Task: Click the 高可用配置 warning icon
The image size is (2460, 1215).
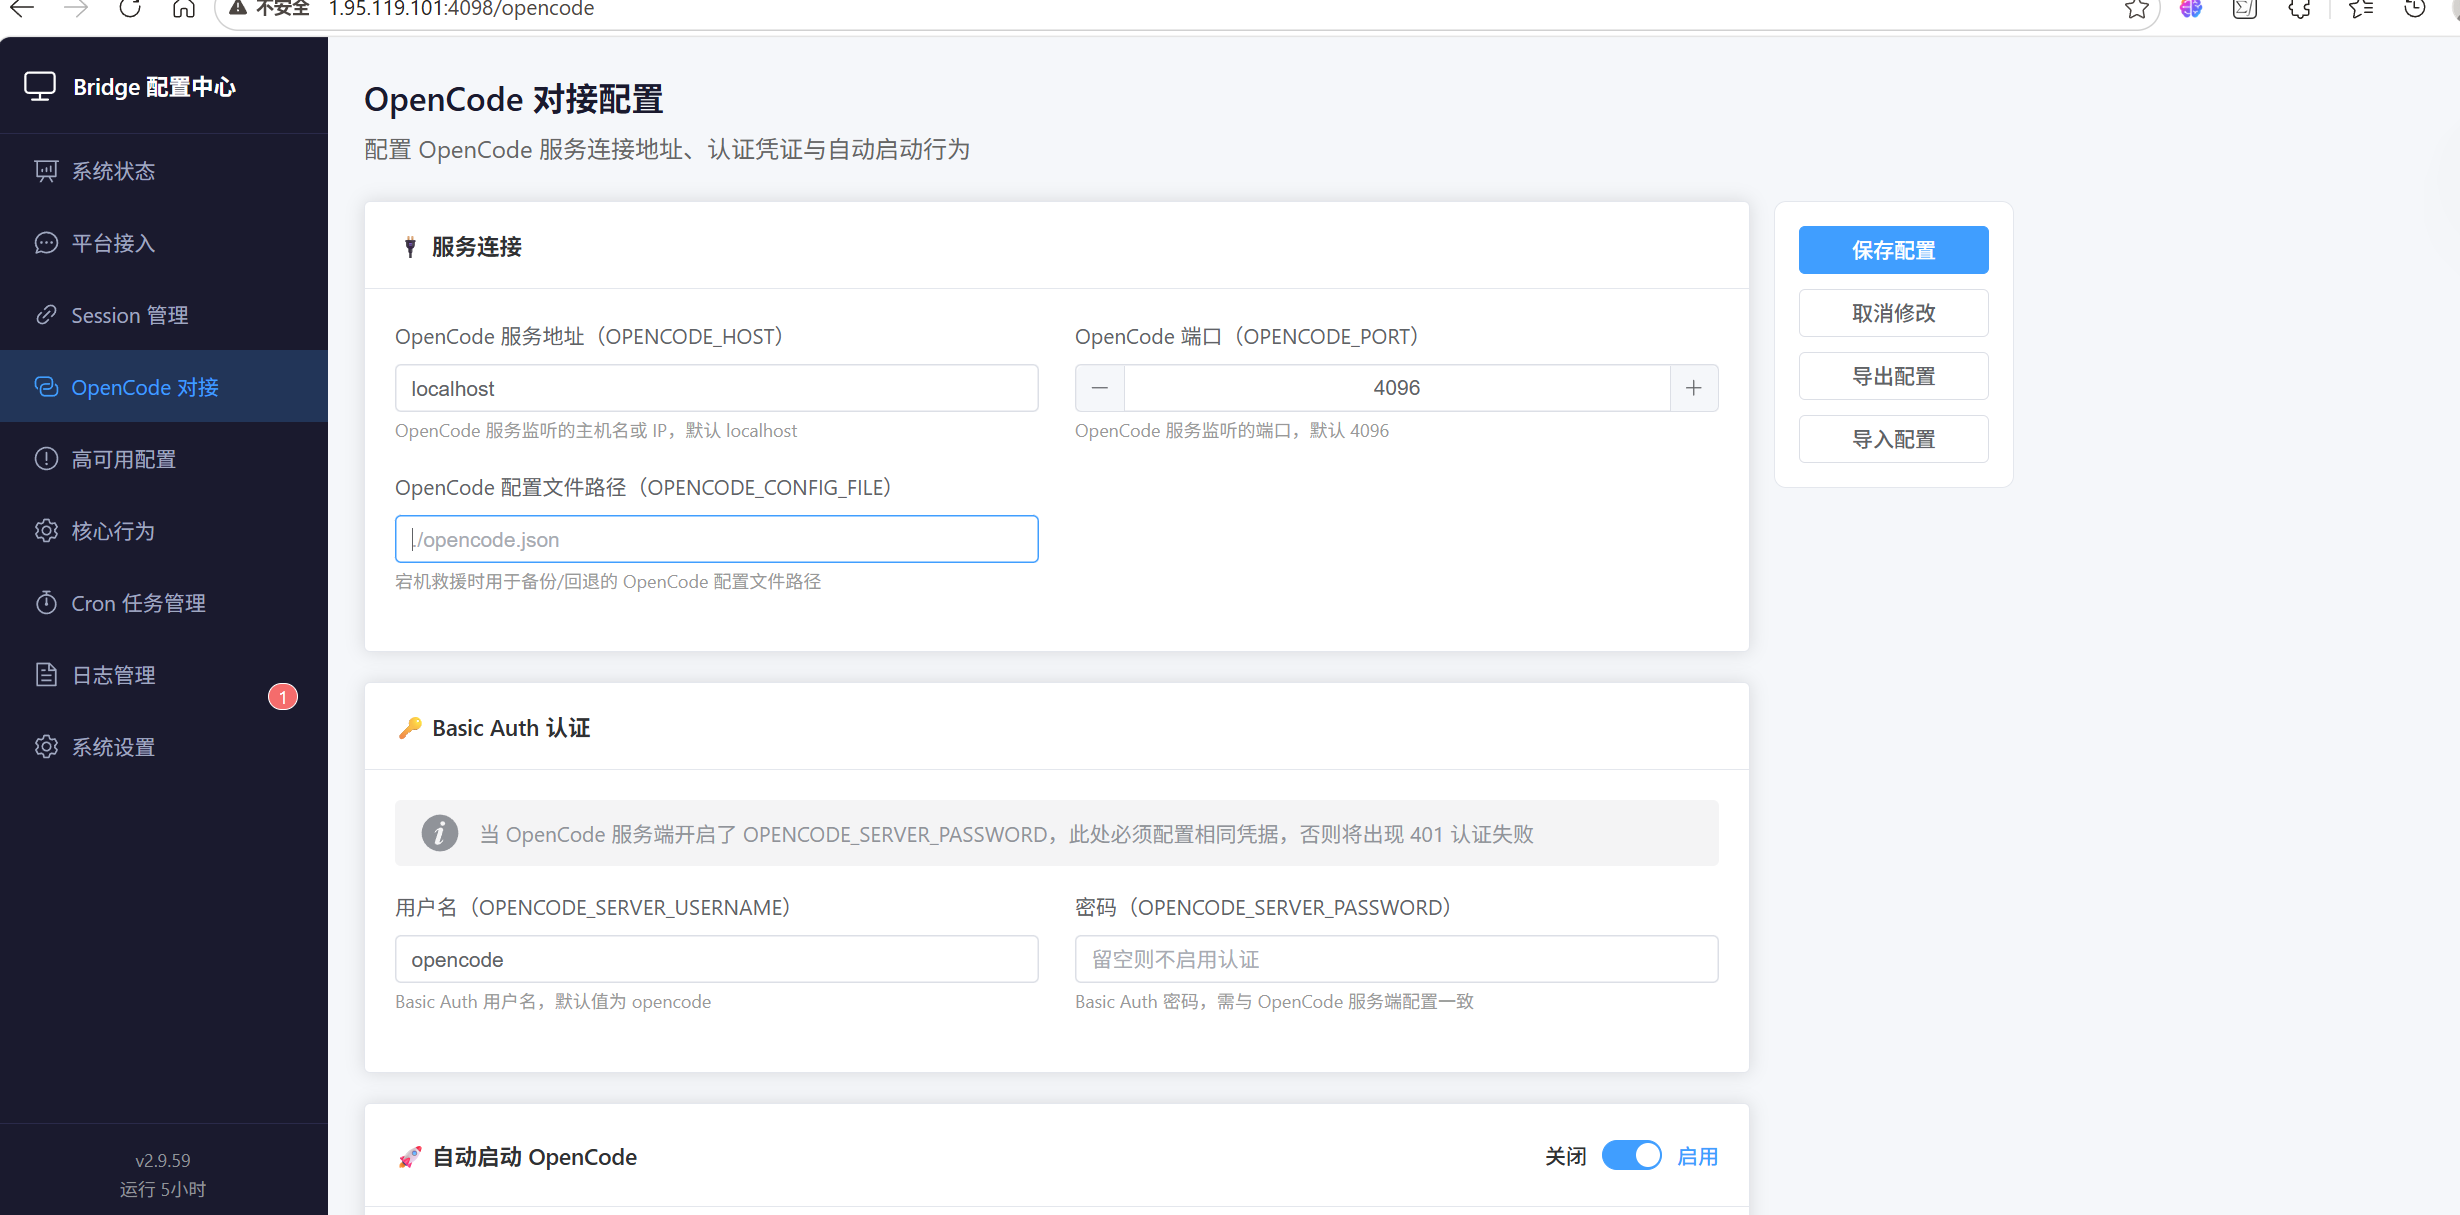Action: [x=46, y=459]
